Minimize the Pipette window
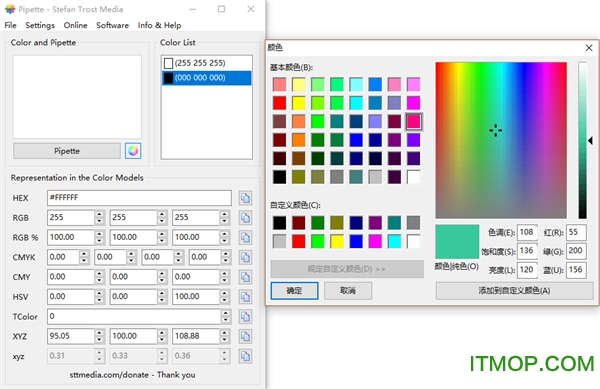The image size is (600, 389). pyautogui.click(x=193, y=9)
